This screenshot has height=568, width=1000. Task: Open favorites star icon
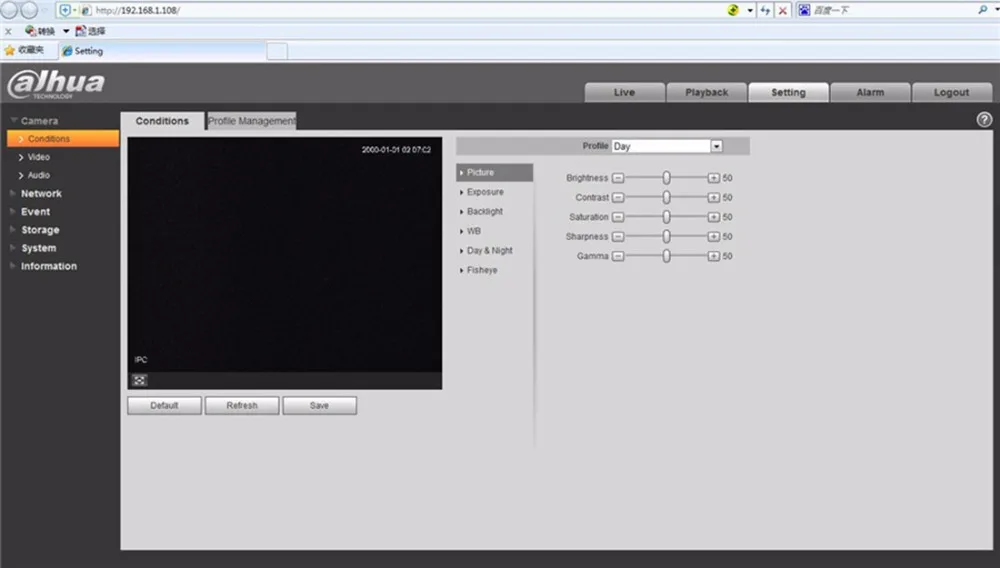coord(10,50)
